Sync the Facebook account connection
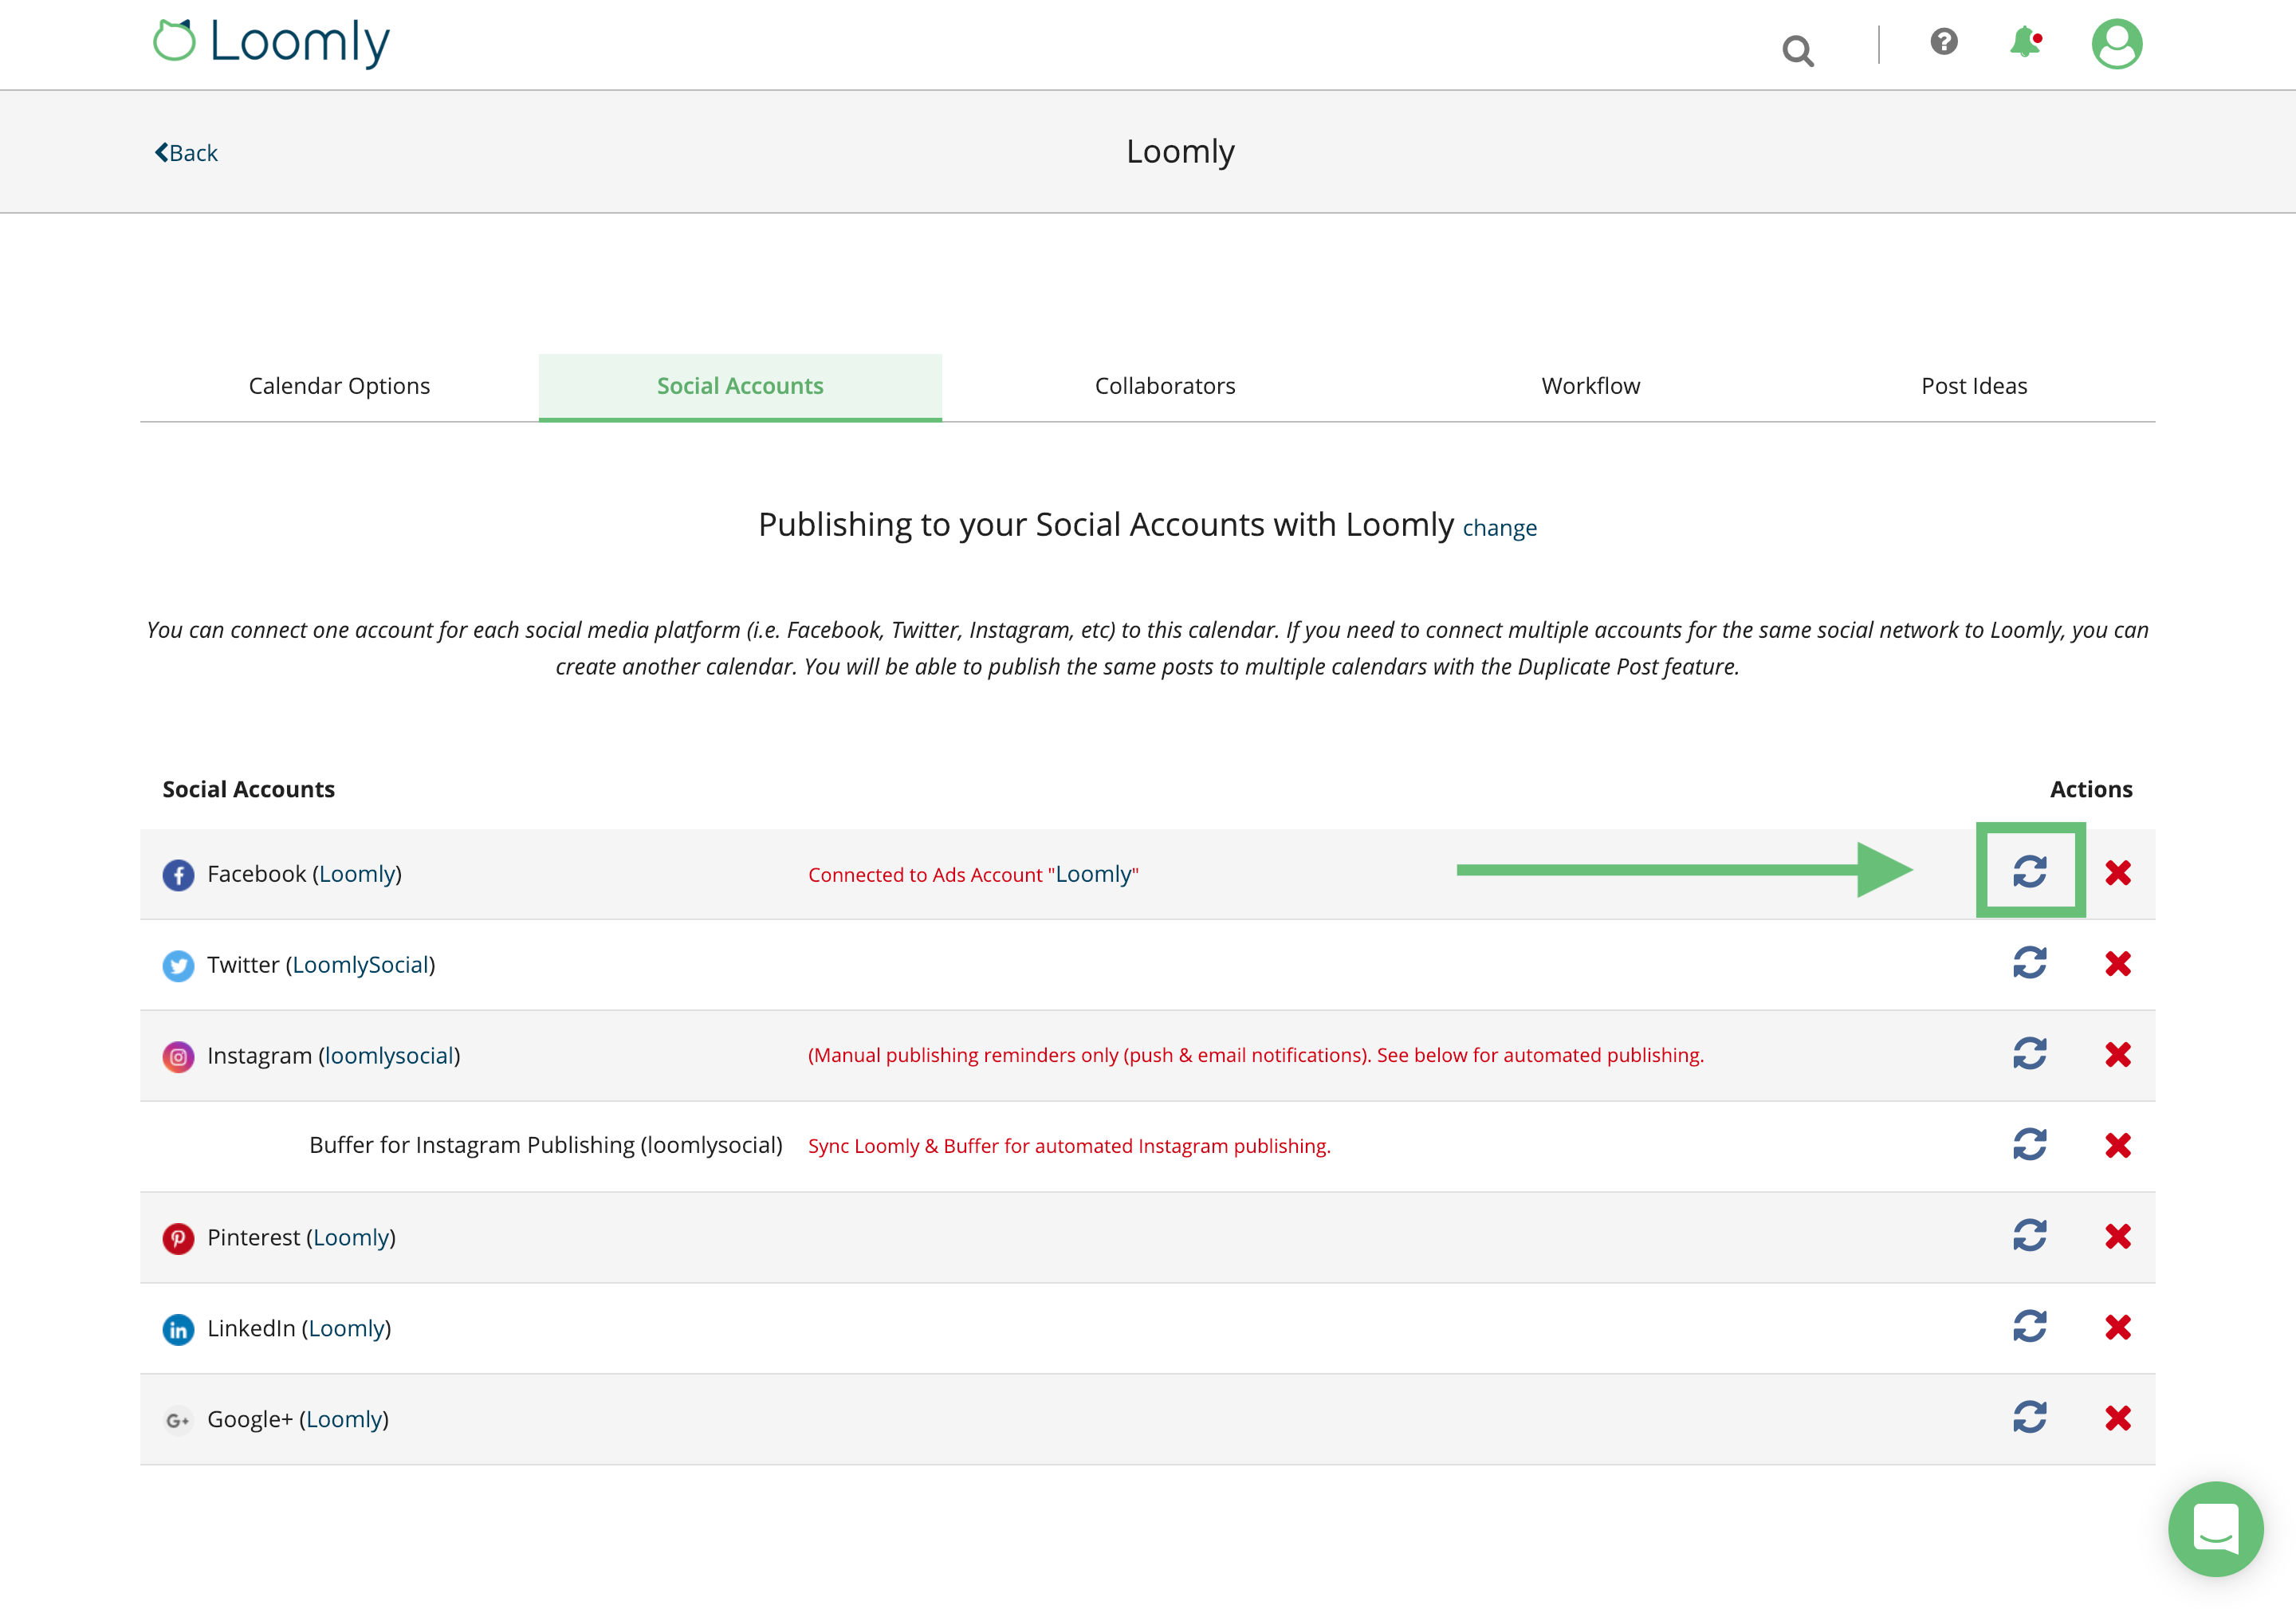Image resolution: width=2296 pixels, height=1609 pixels. (x=2029, y=872)
